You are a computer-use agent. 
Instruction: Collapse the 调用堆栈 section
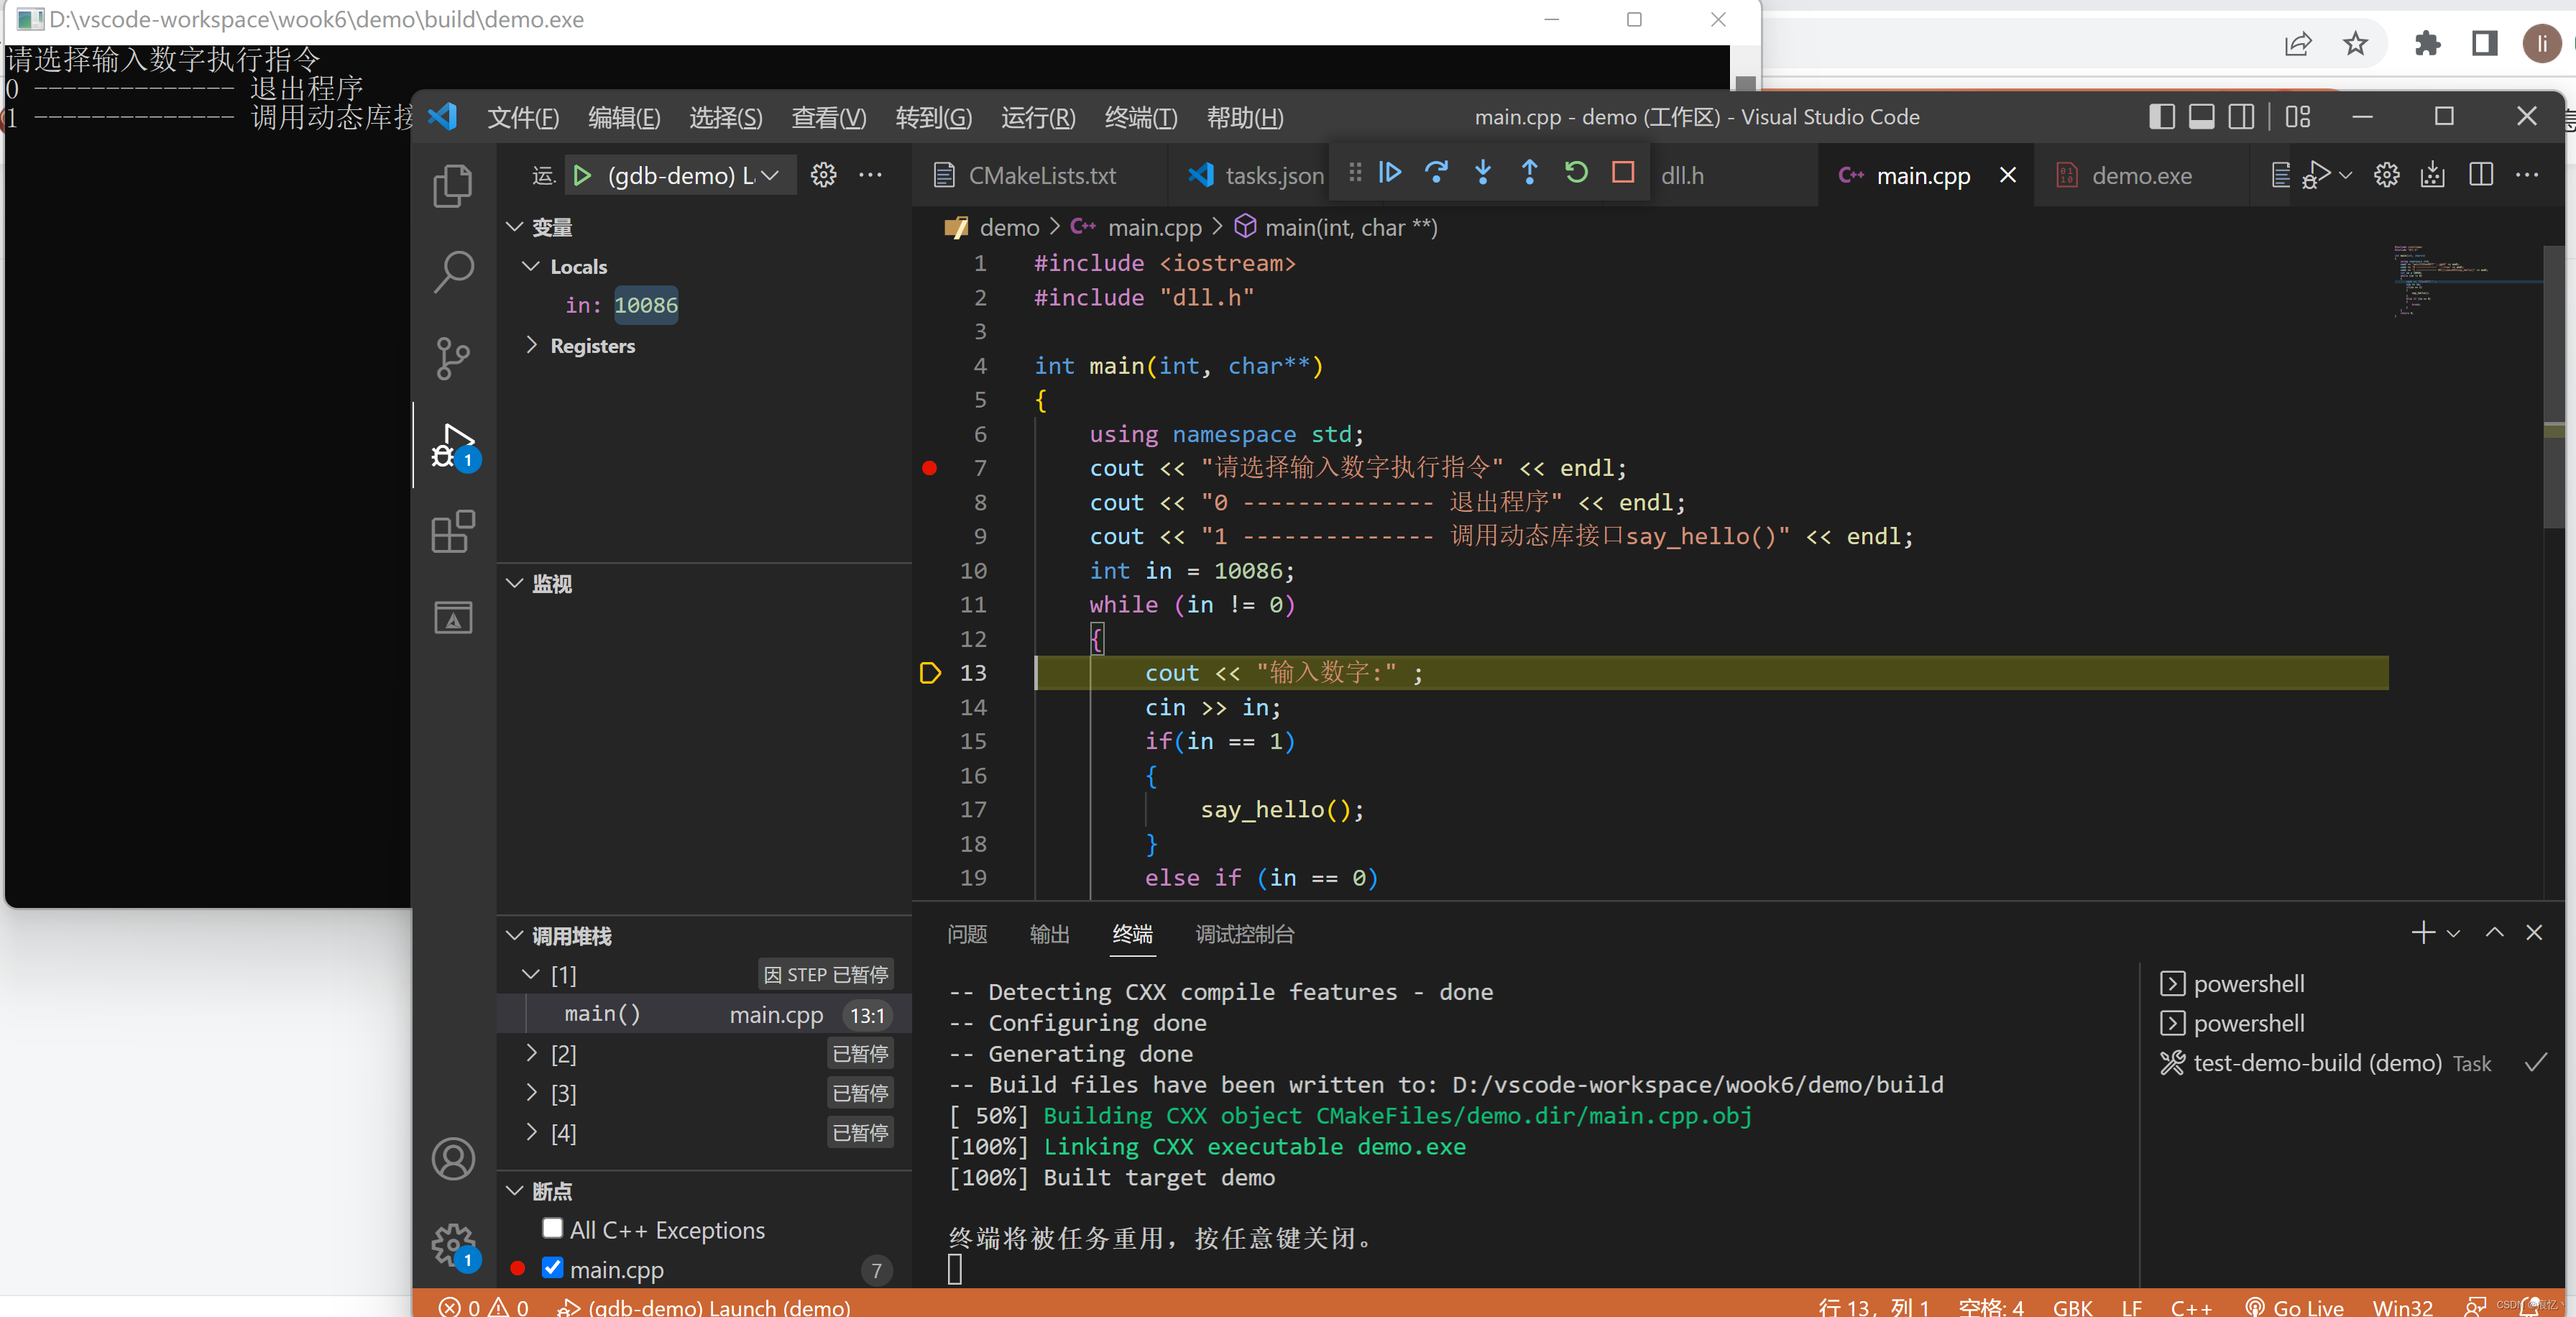[x=514, y=936]
